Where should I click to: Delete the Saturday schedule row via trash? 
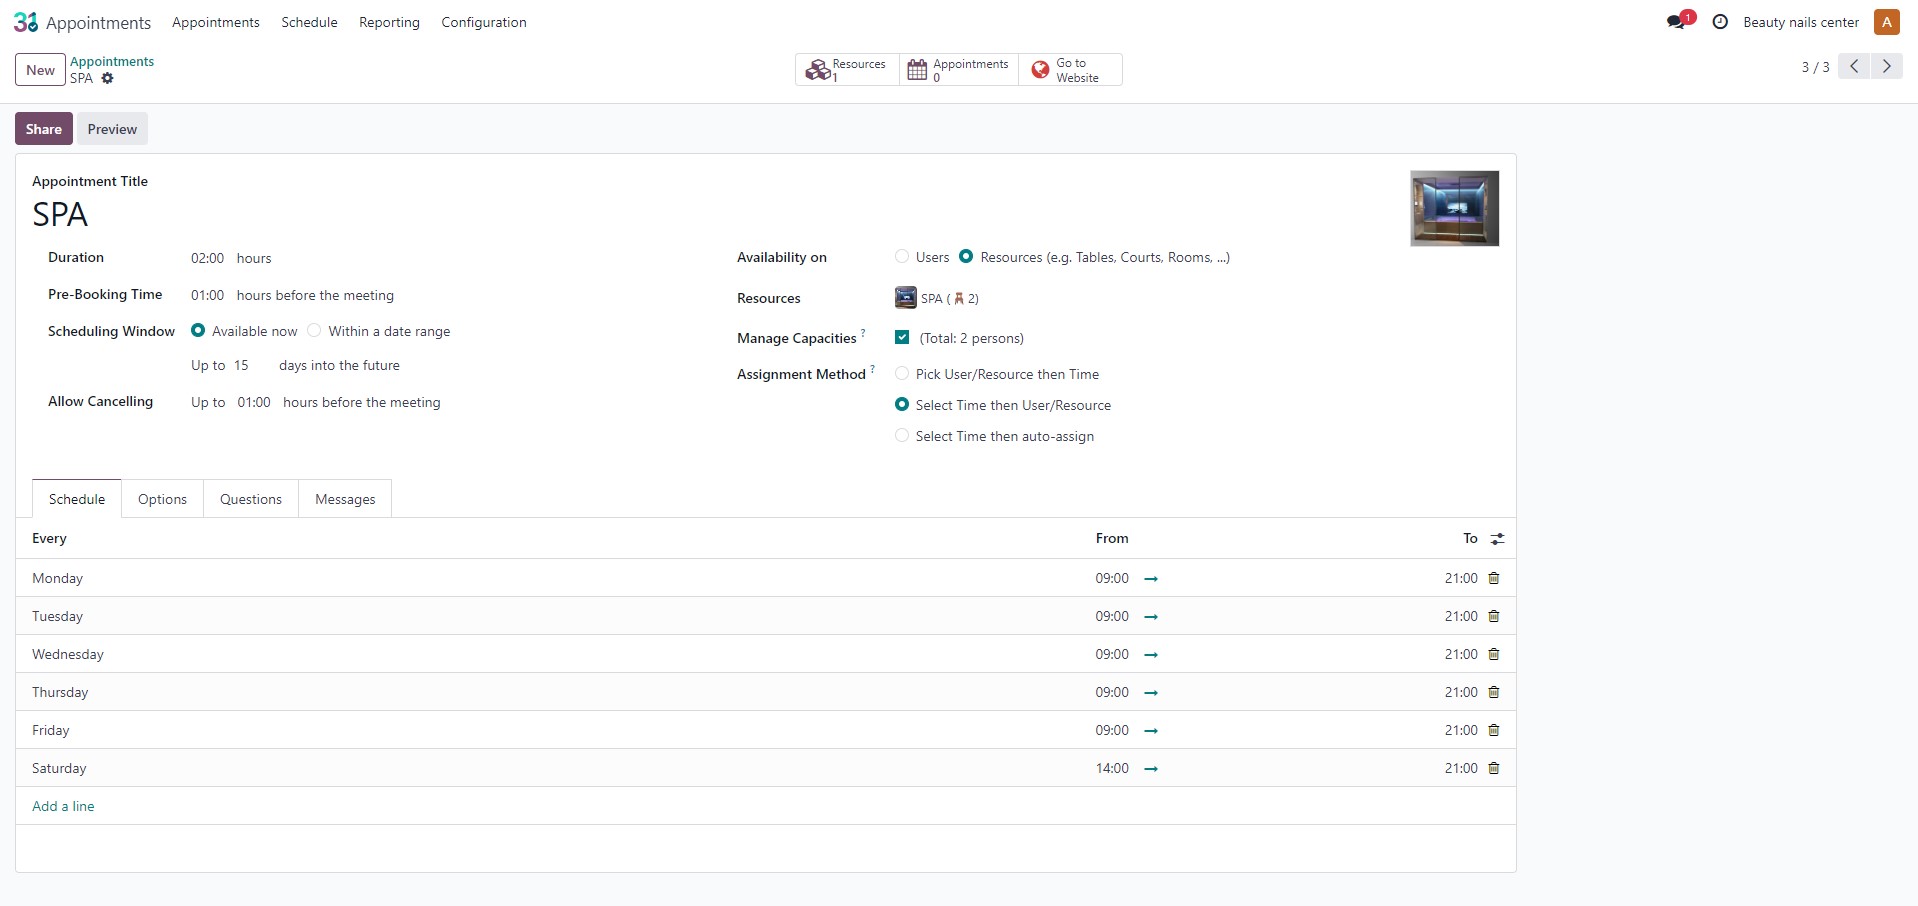(x=1494, y=768)
